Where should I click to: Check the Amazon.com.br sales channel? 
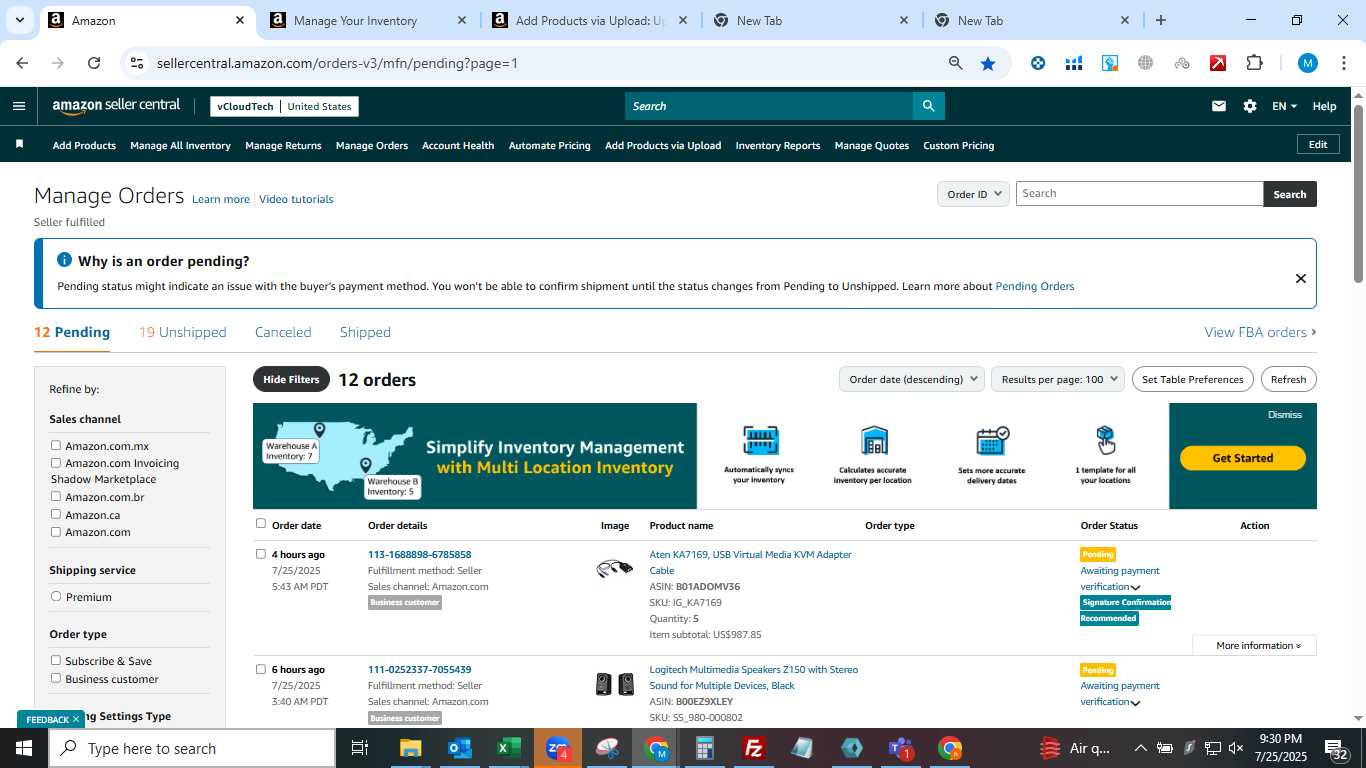[x=56, y=496]
